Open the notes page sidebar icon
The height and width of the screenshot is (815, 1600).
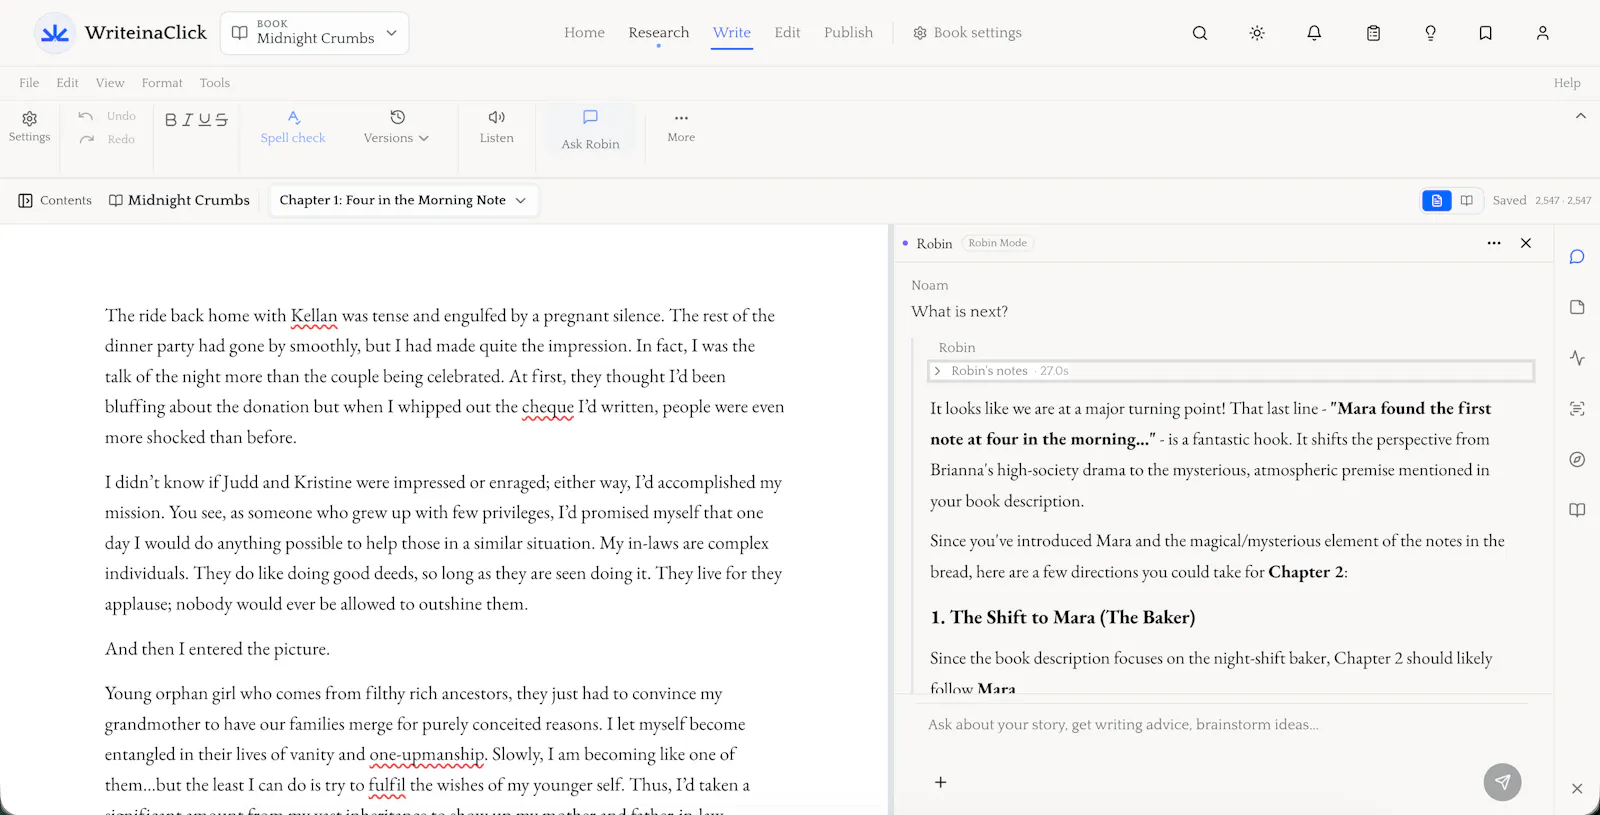pos(1577,307)
